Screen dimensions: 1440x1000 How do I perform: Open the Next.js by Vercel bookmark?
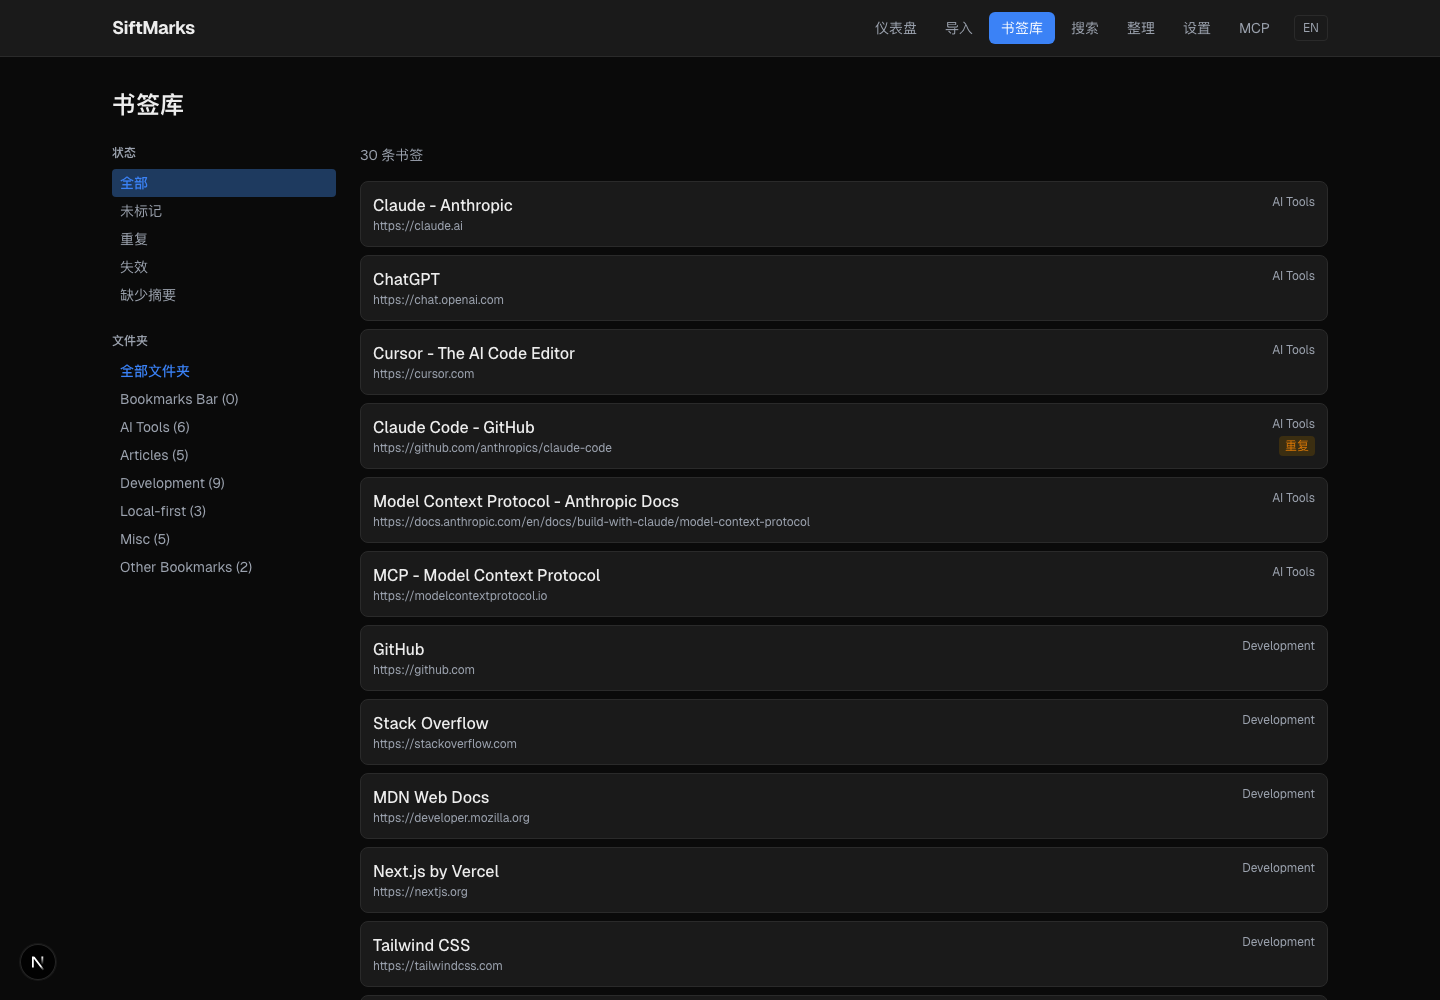coord(844,880)
